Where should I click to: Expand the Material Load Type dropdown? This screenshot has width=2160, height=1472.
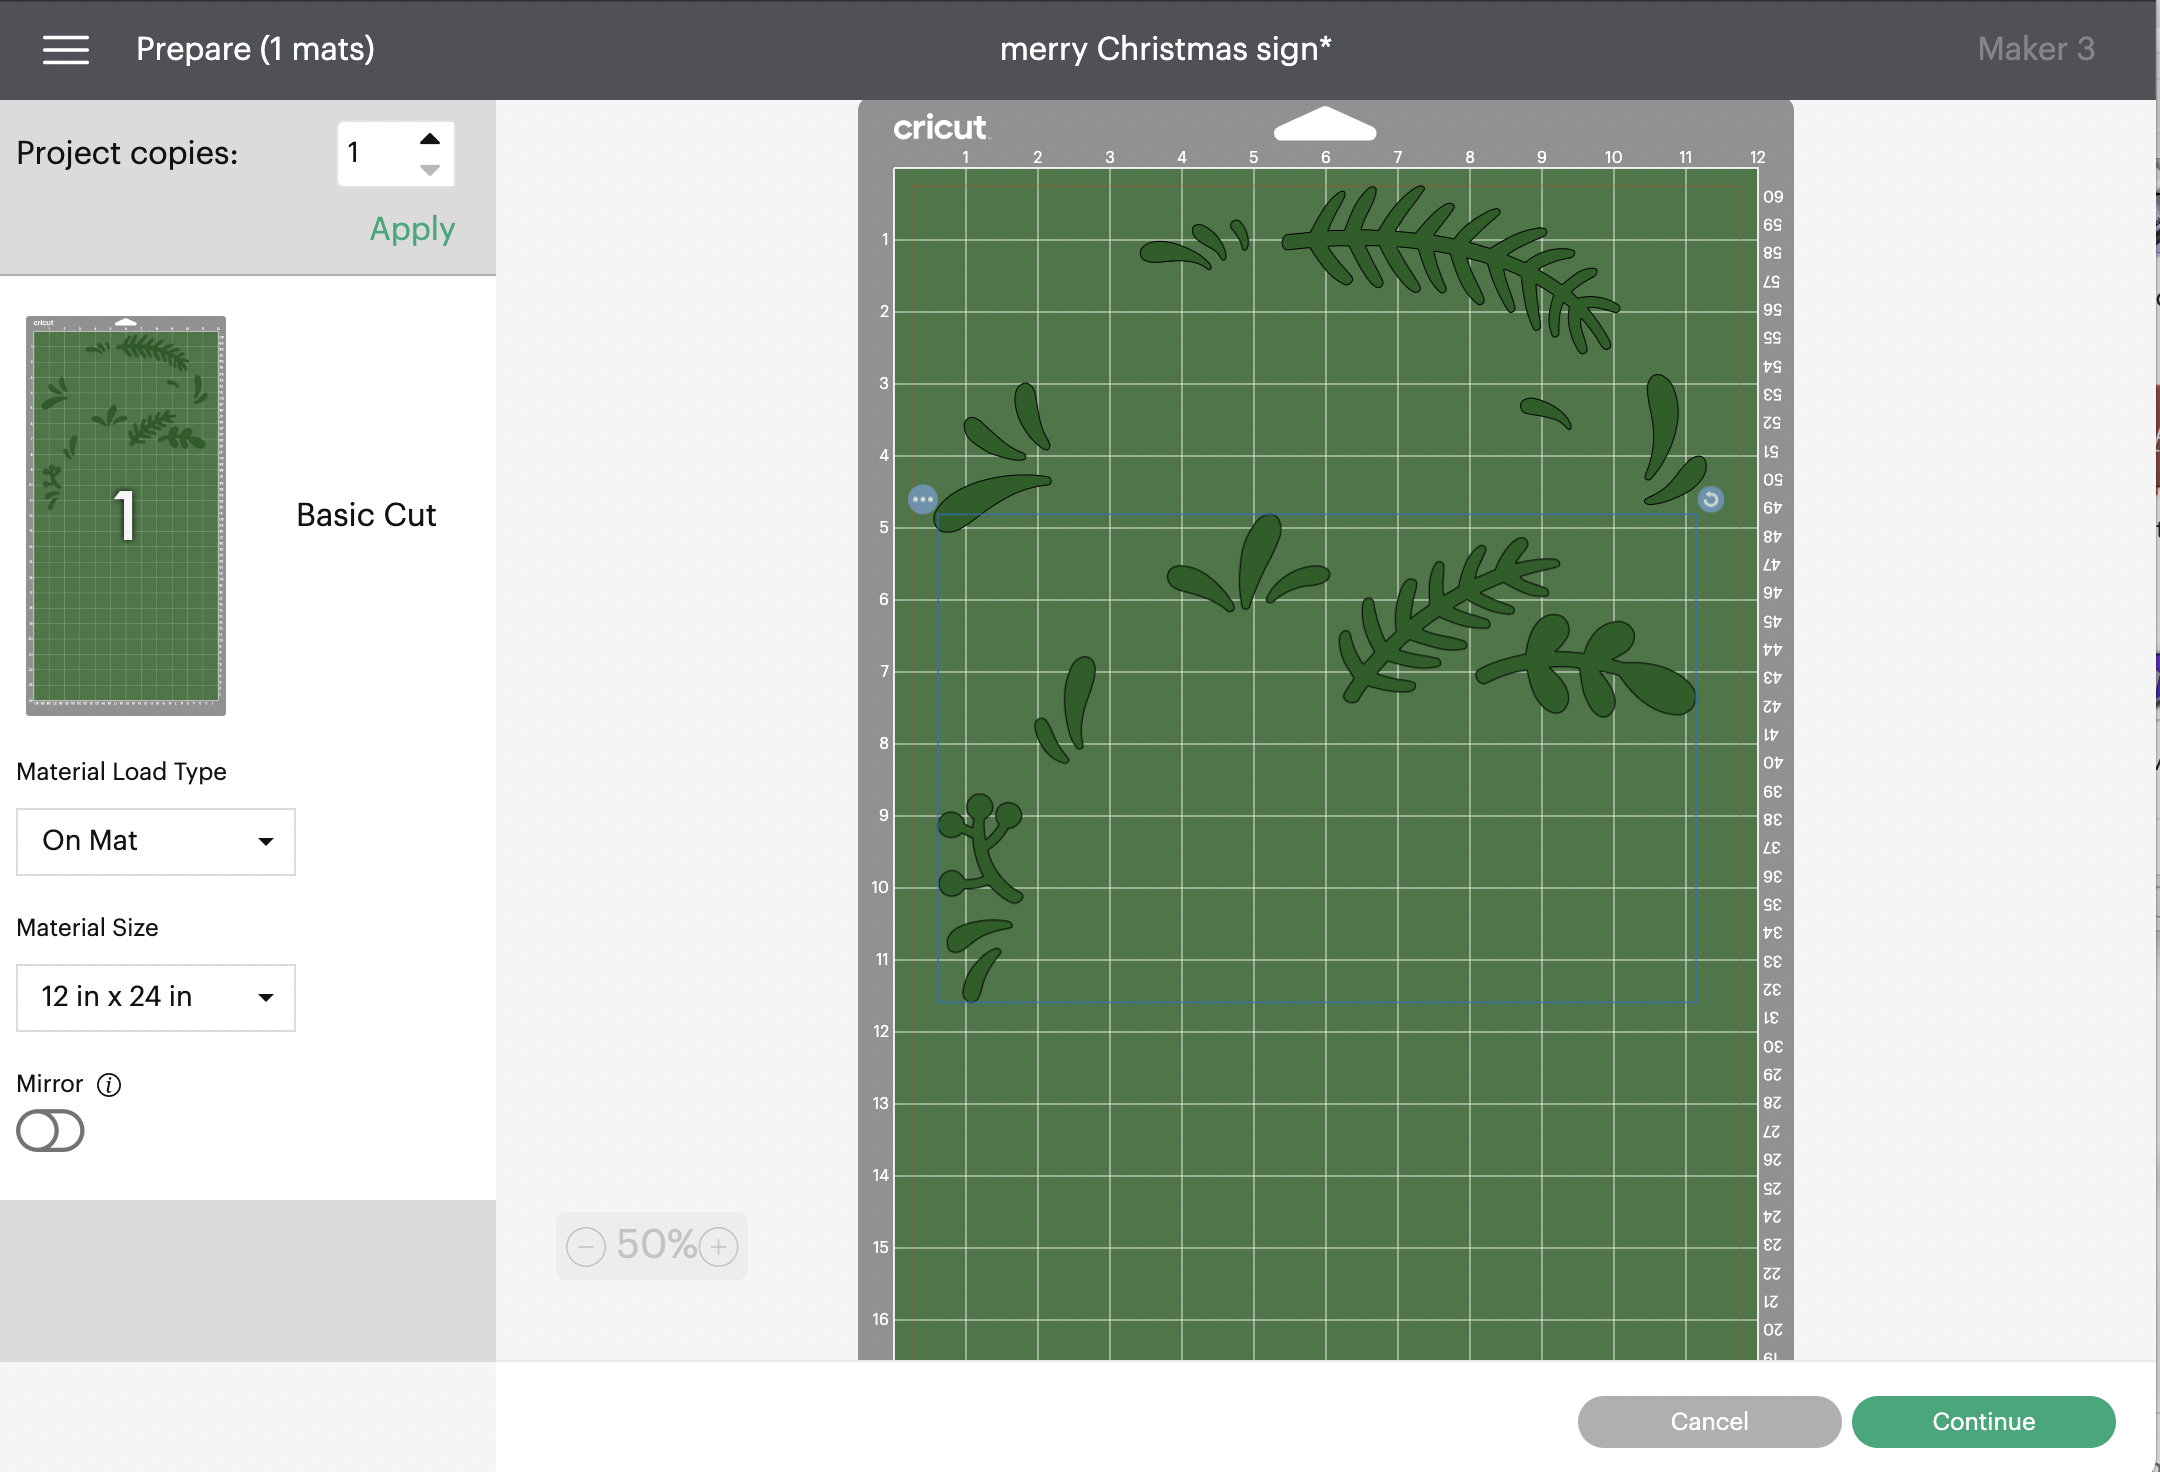click(x=154, y=839)
